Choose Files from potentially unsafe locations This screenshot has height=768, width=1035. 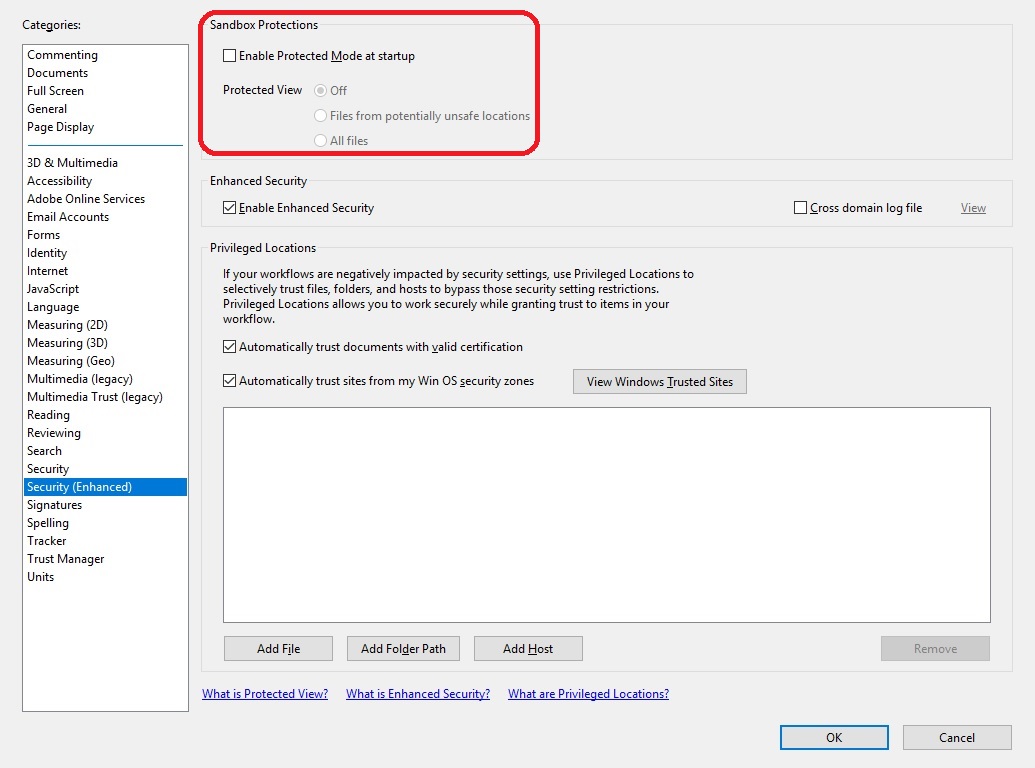(x=320, y=115)
